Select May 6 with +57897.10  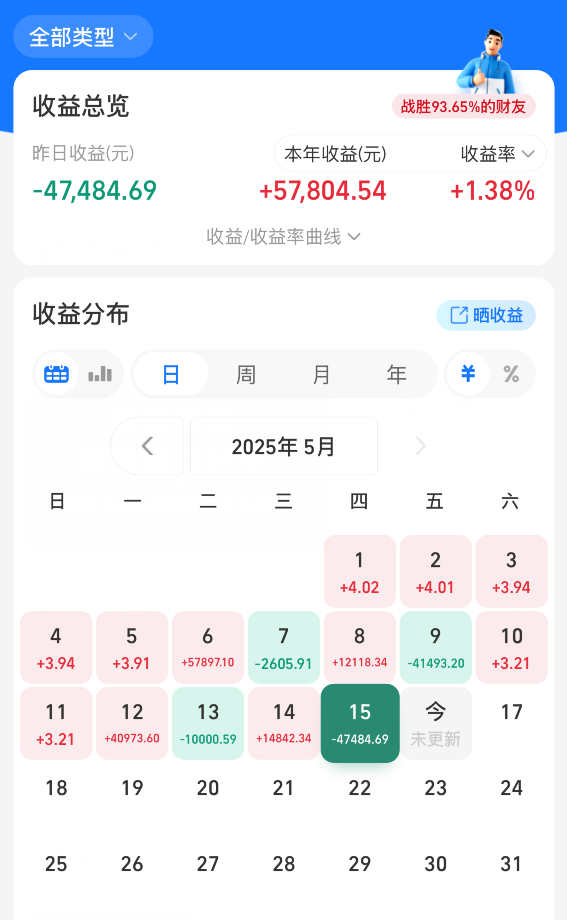point(208,647)
